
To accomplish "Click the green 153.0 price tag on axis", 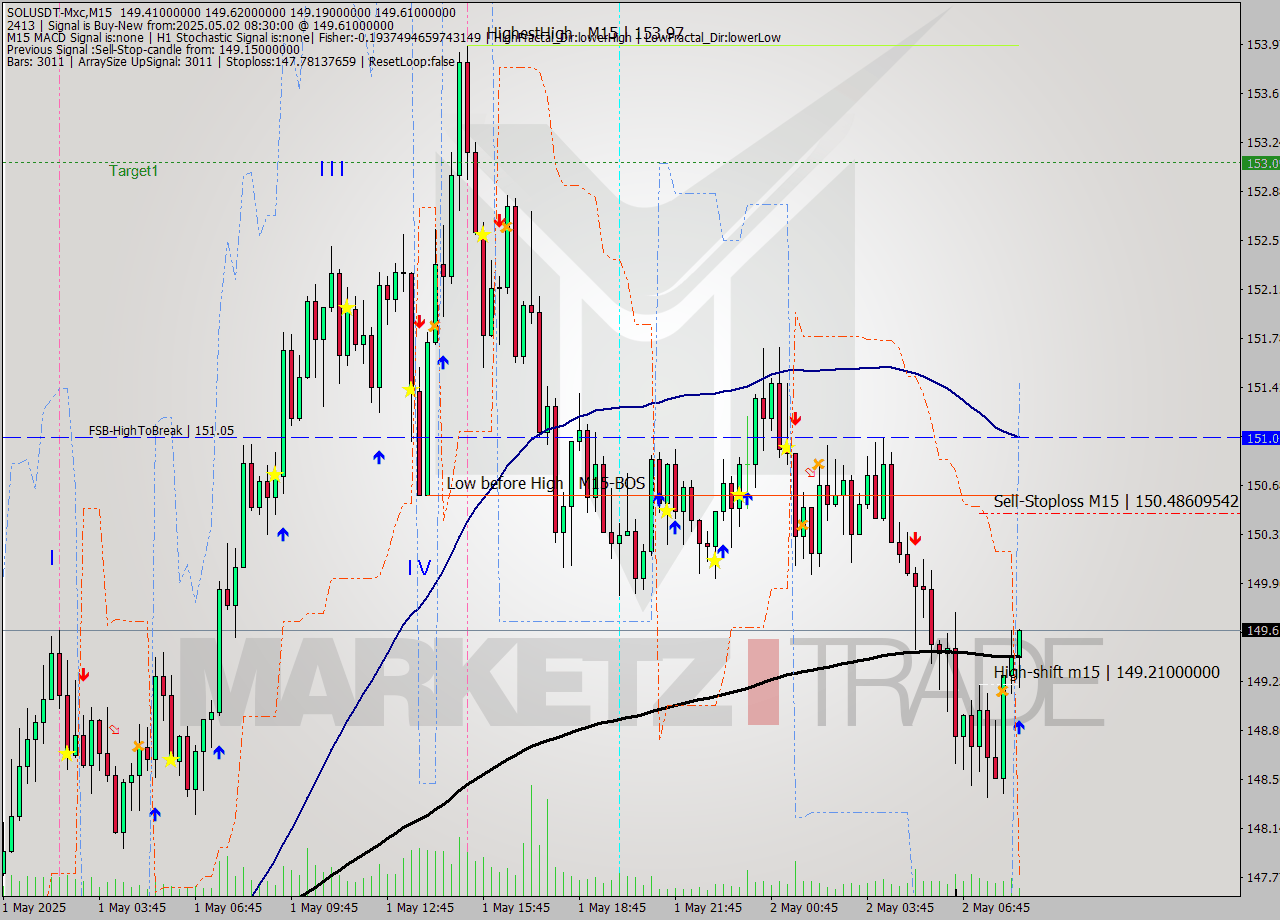I will 1259,163.
